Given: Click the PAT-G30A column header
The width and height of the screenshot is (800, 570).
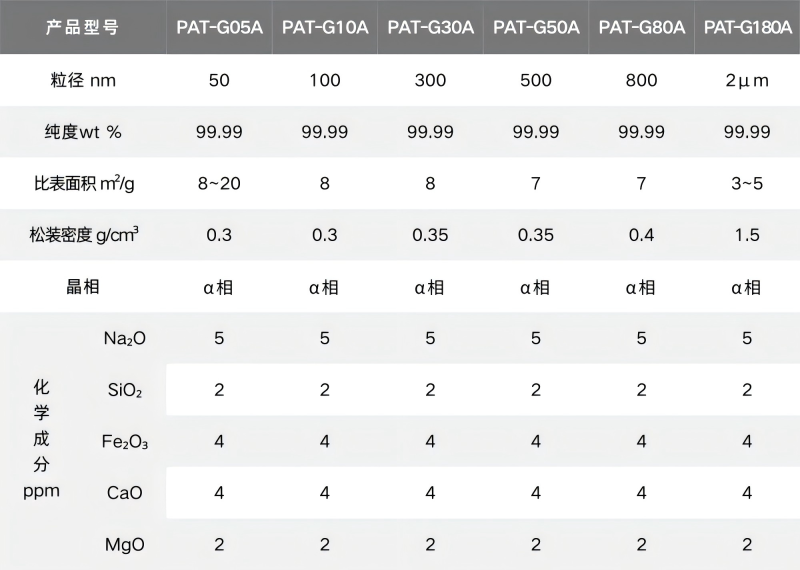Looking at the screenshot, I should pos(430,28).
